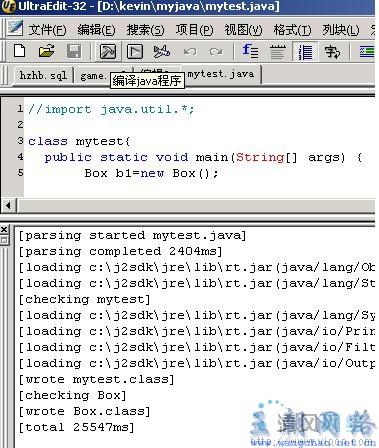Open the 列块(L) menu

(x=341, y=30)
